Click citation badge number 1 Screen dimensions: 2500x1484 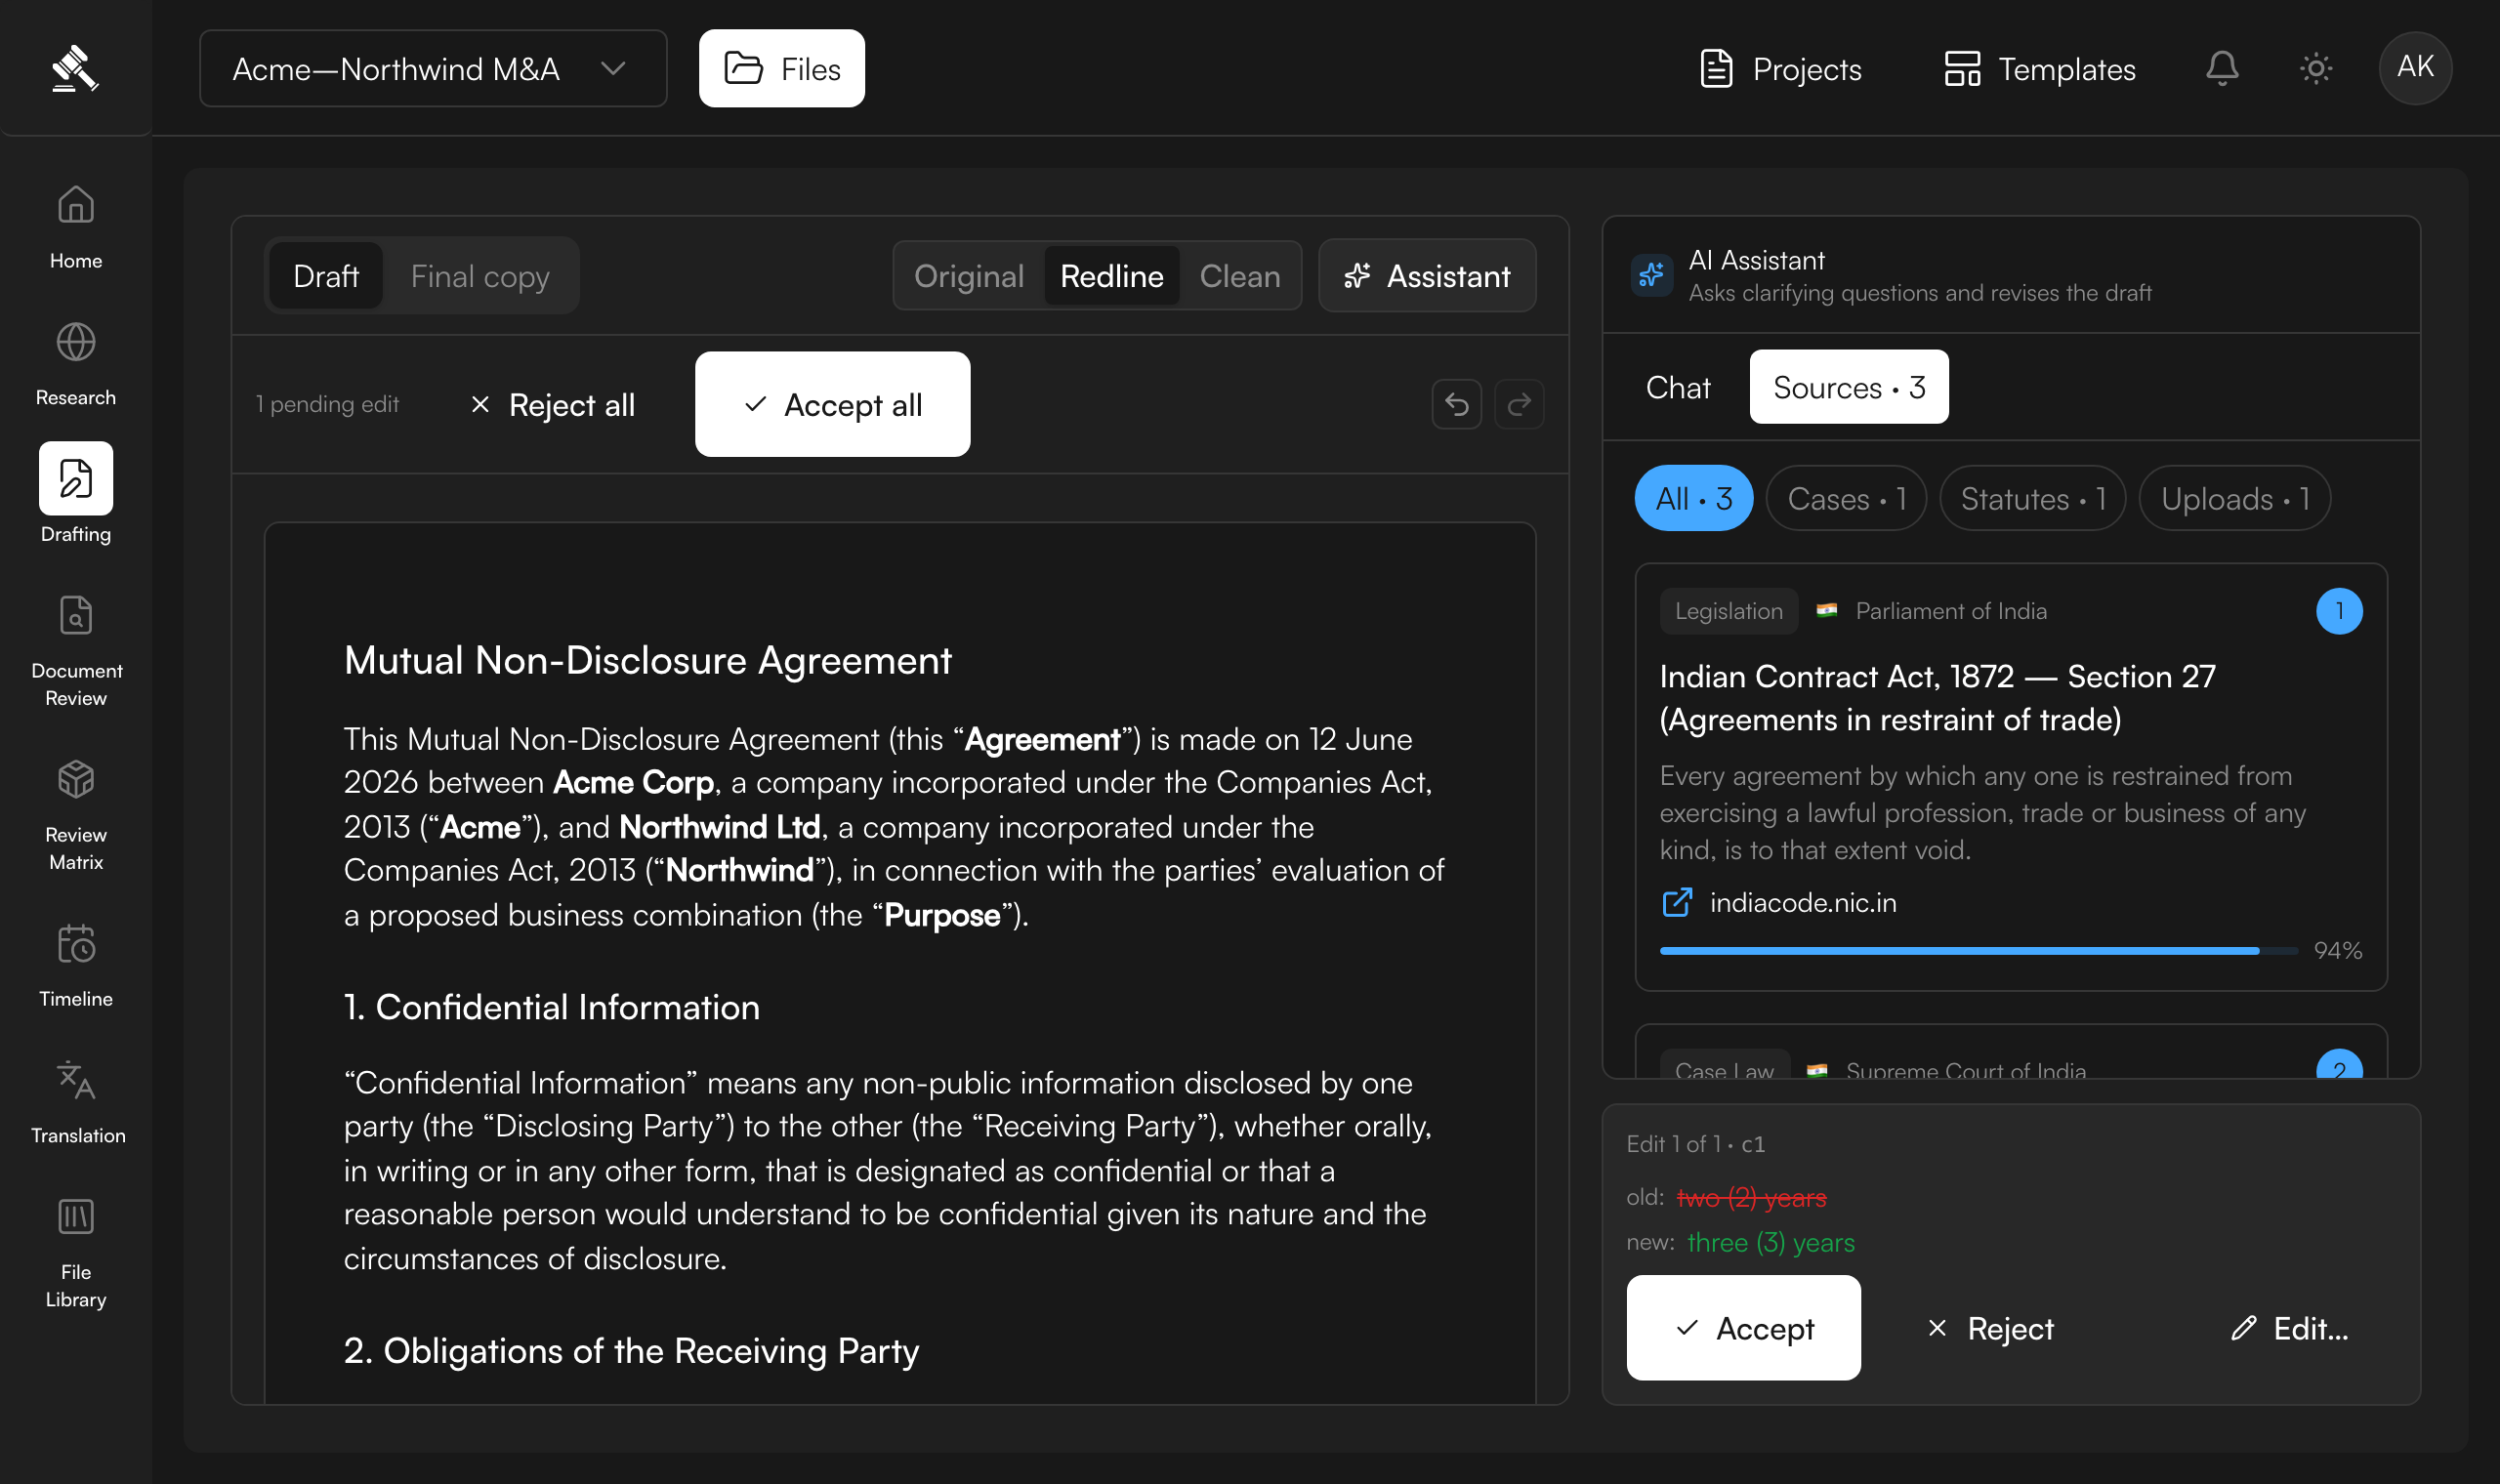2339,612
